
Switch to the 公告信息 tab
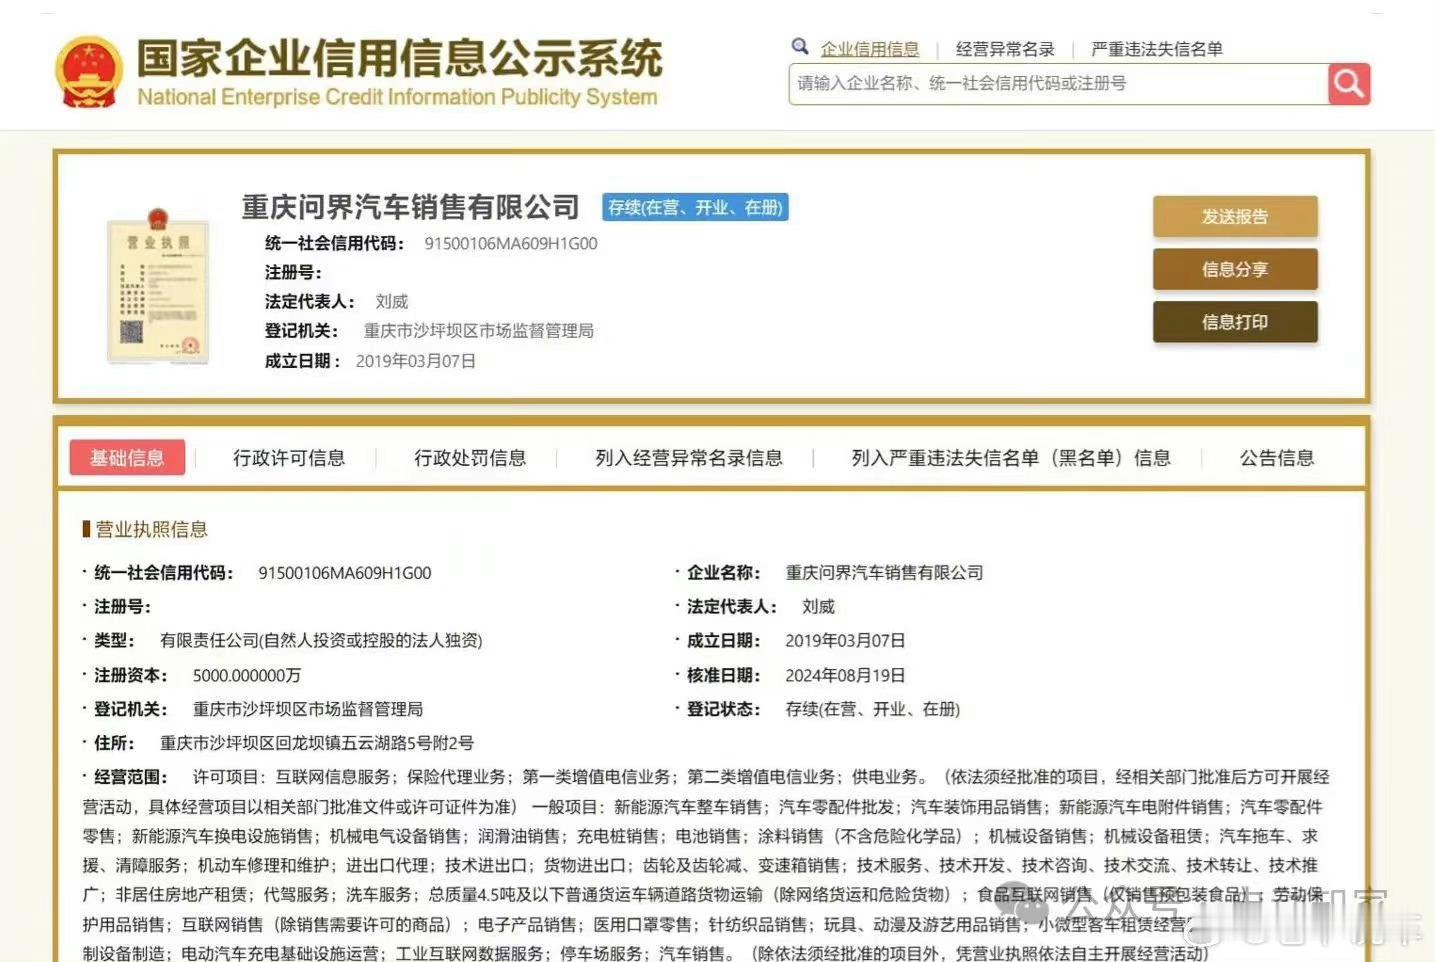1277,458
